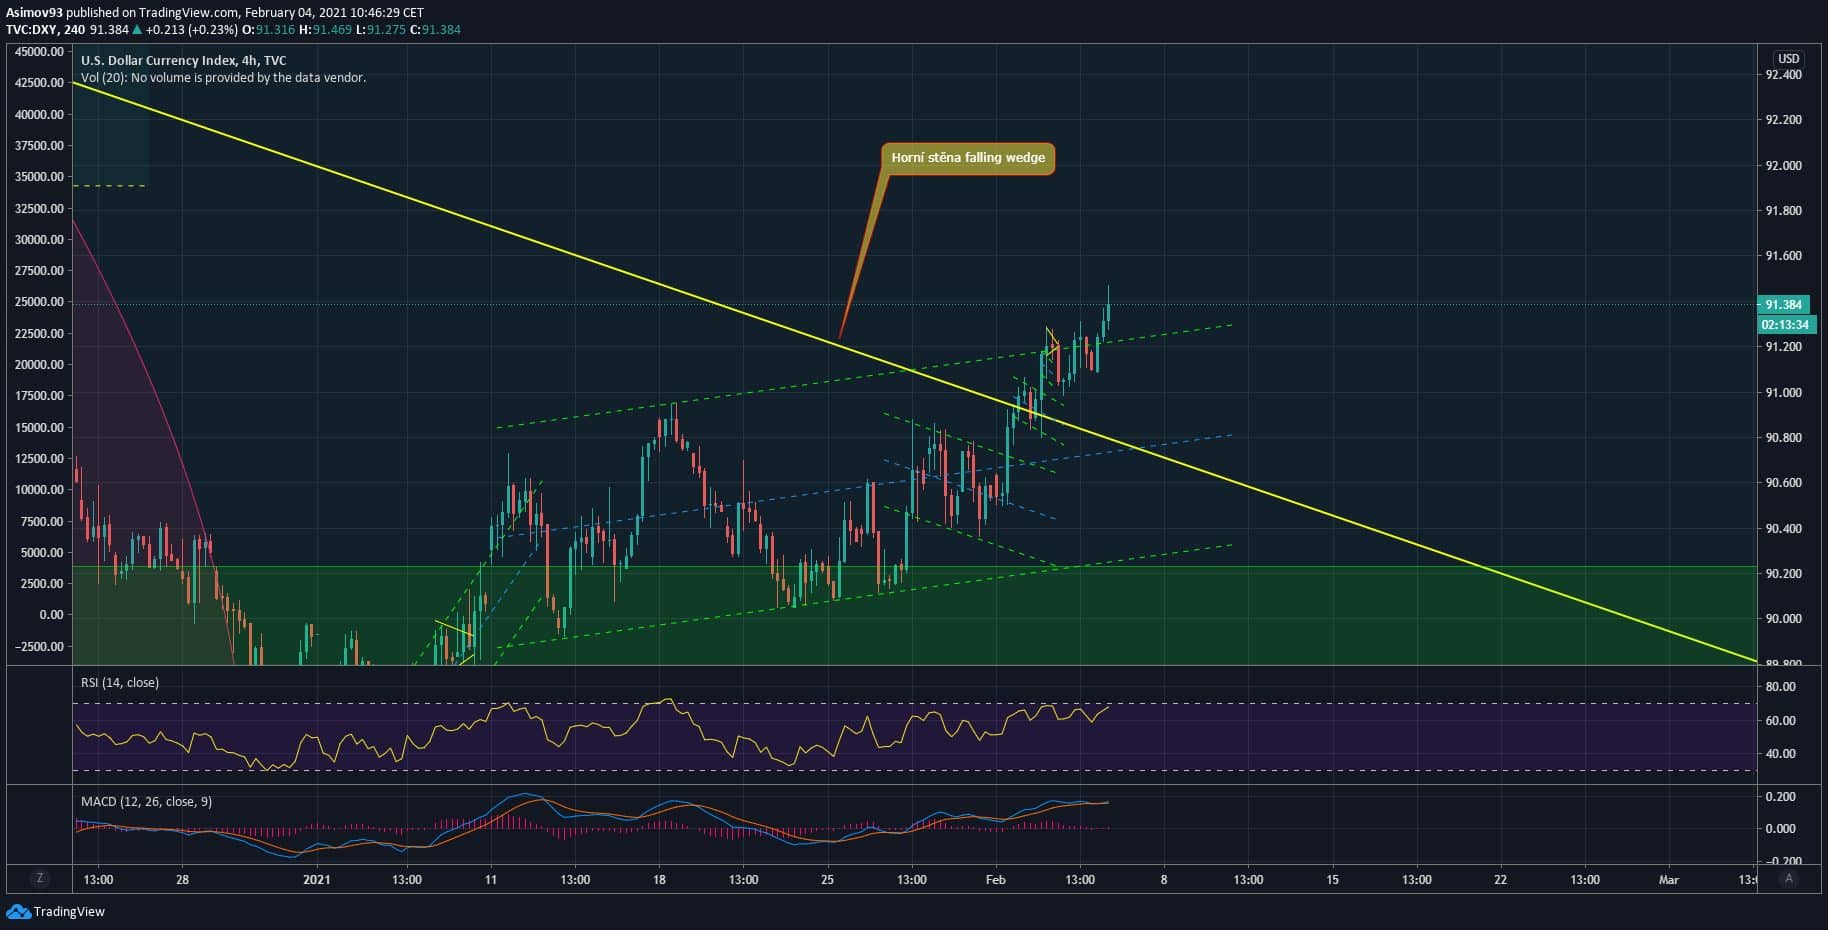
Task: Click the 92.000 level on price axis
Action: click(1783, 166)
